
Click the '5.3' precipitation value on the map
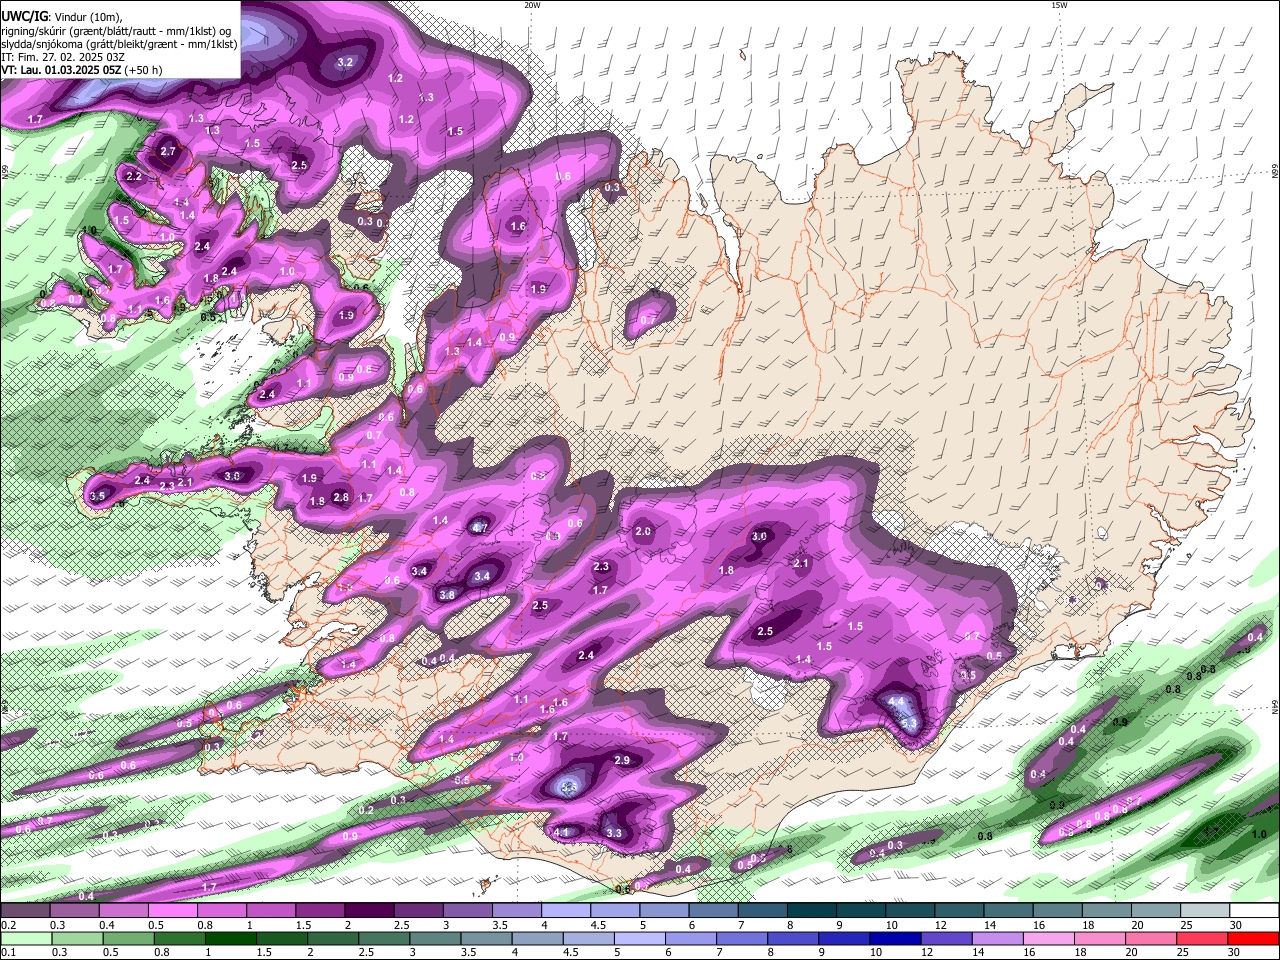pos(909,723)
